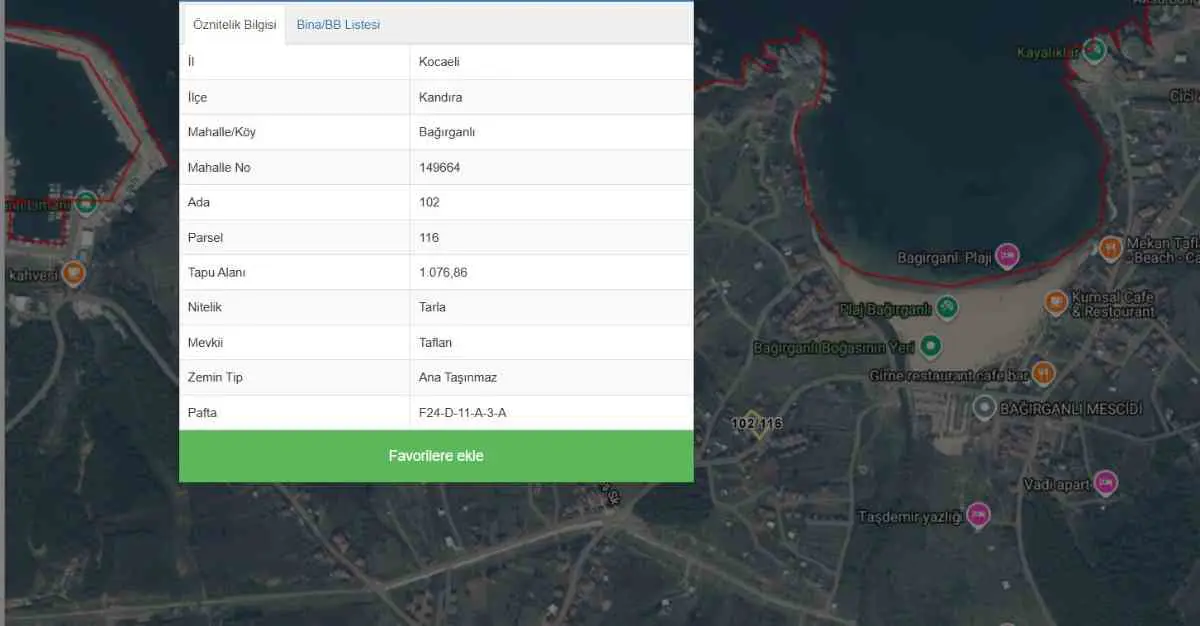Open the Bağırganlı Plajı pink lodging marker
This screenshot has height=626, width=1200.
1007,256
